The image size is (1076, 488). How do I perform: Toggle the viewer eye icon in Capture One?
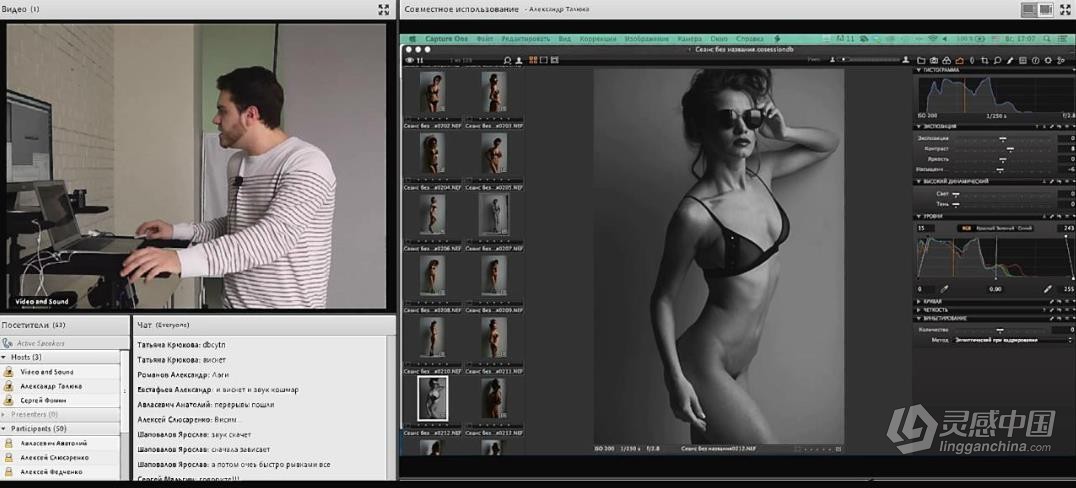click(410, 60)
